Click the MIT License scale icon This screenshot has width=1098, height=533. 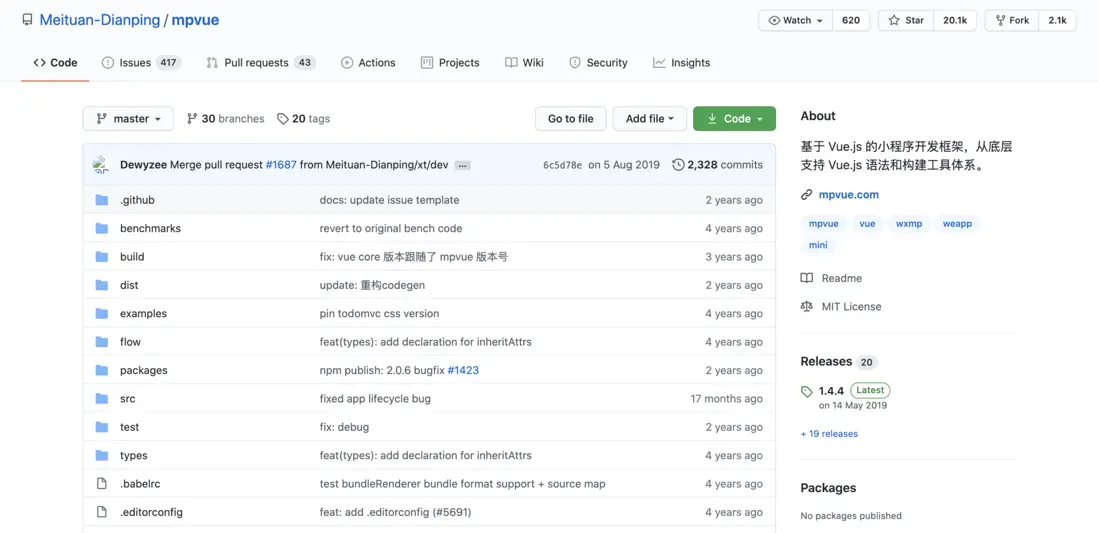(x=807, y=307)
